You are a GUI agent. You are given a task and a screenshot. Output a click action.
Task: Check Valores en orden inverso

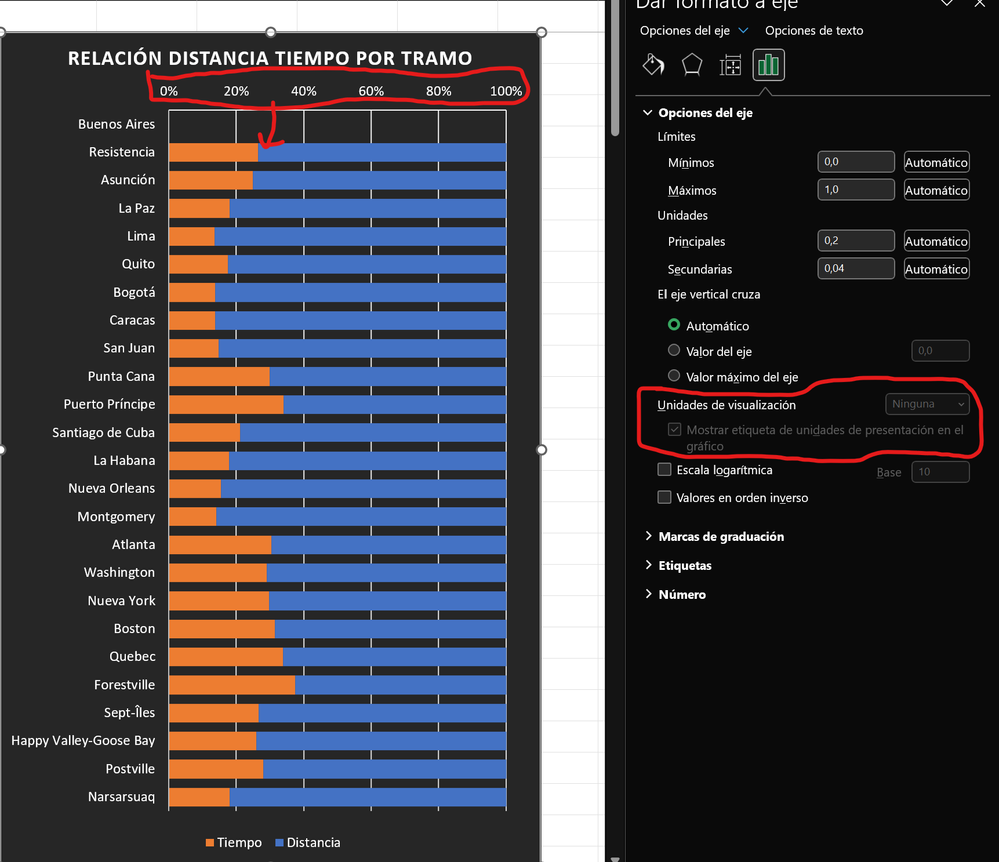(664, 497)
